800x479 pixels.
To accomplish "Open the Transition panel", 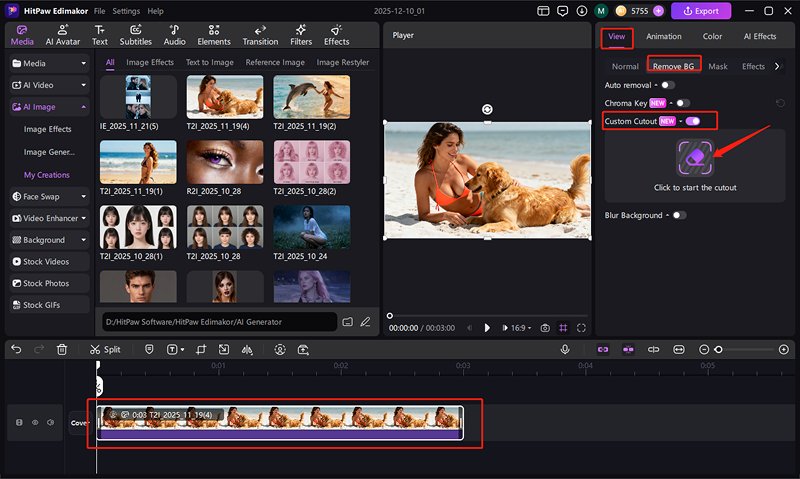I will click(x=260, y=35).
